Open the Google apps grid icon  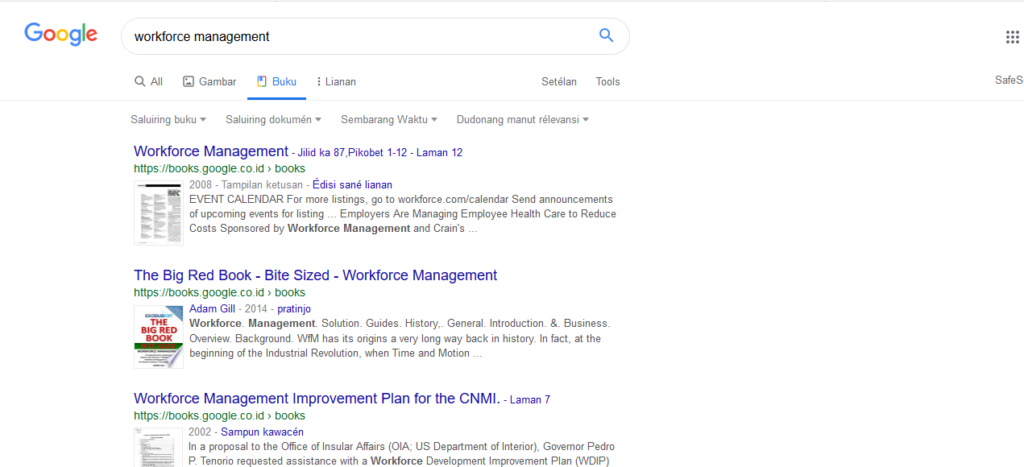[x=1012, y=37]
